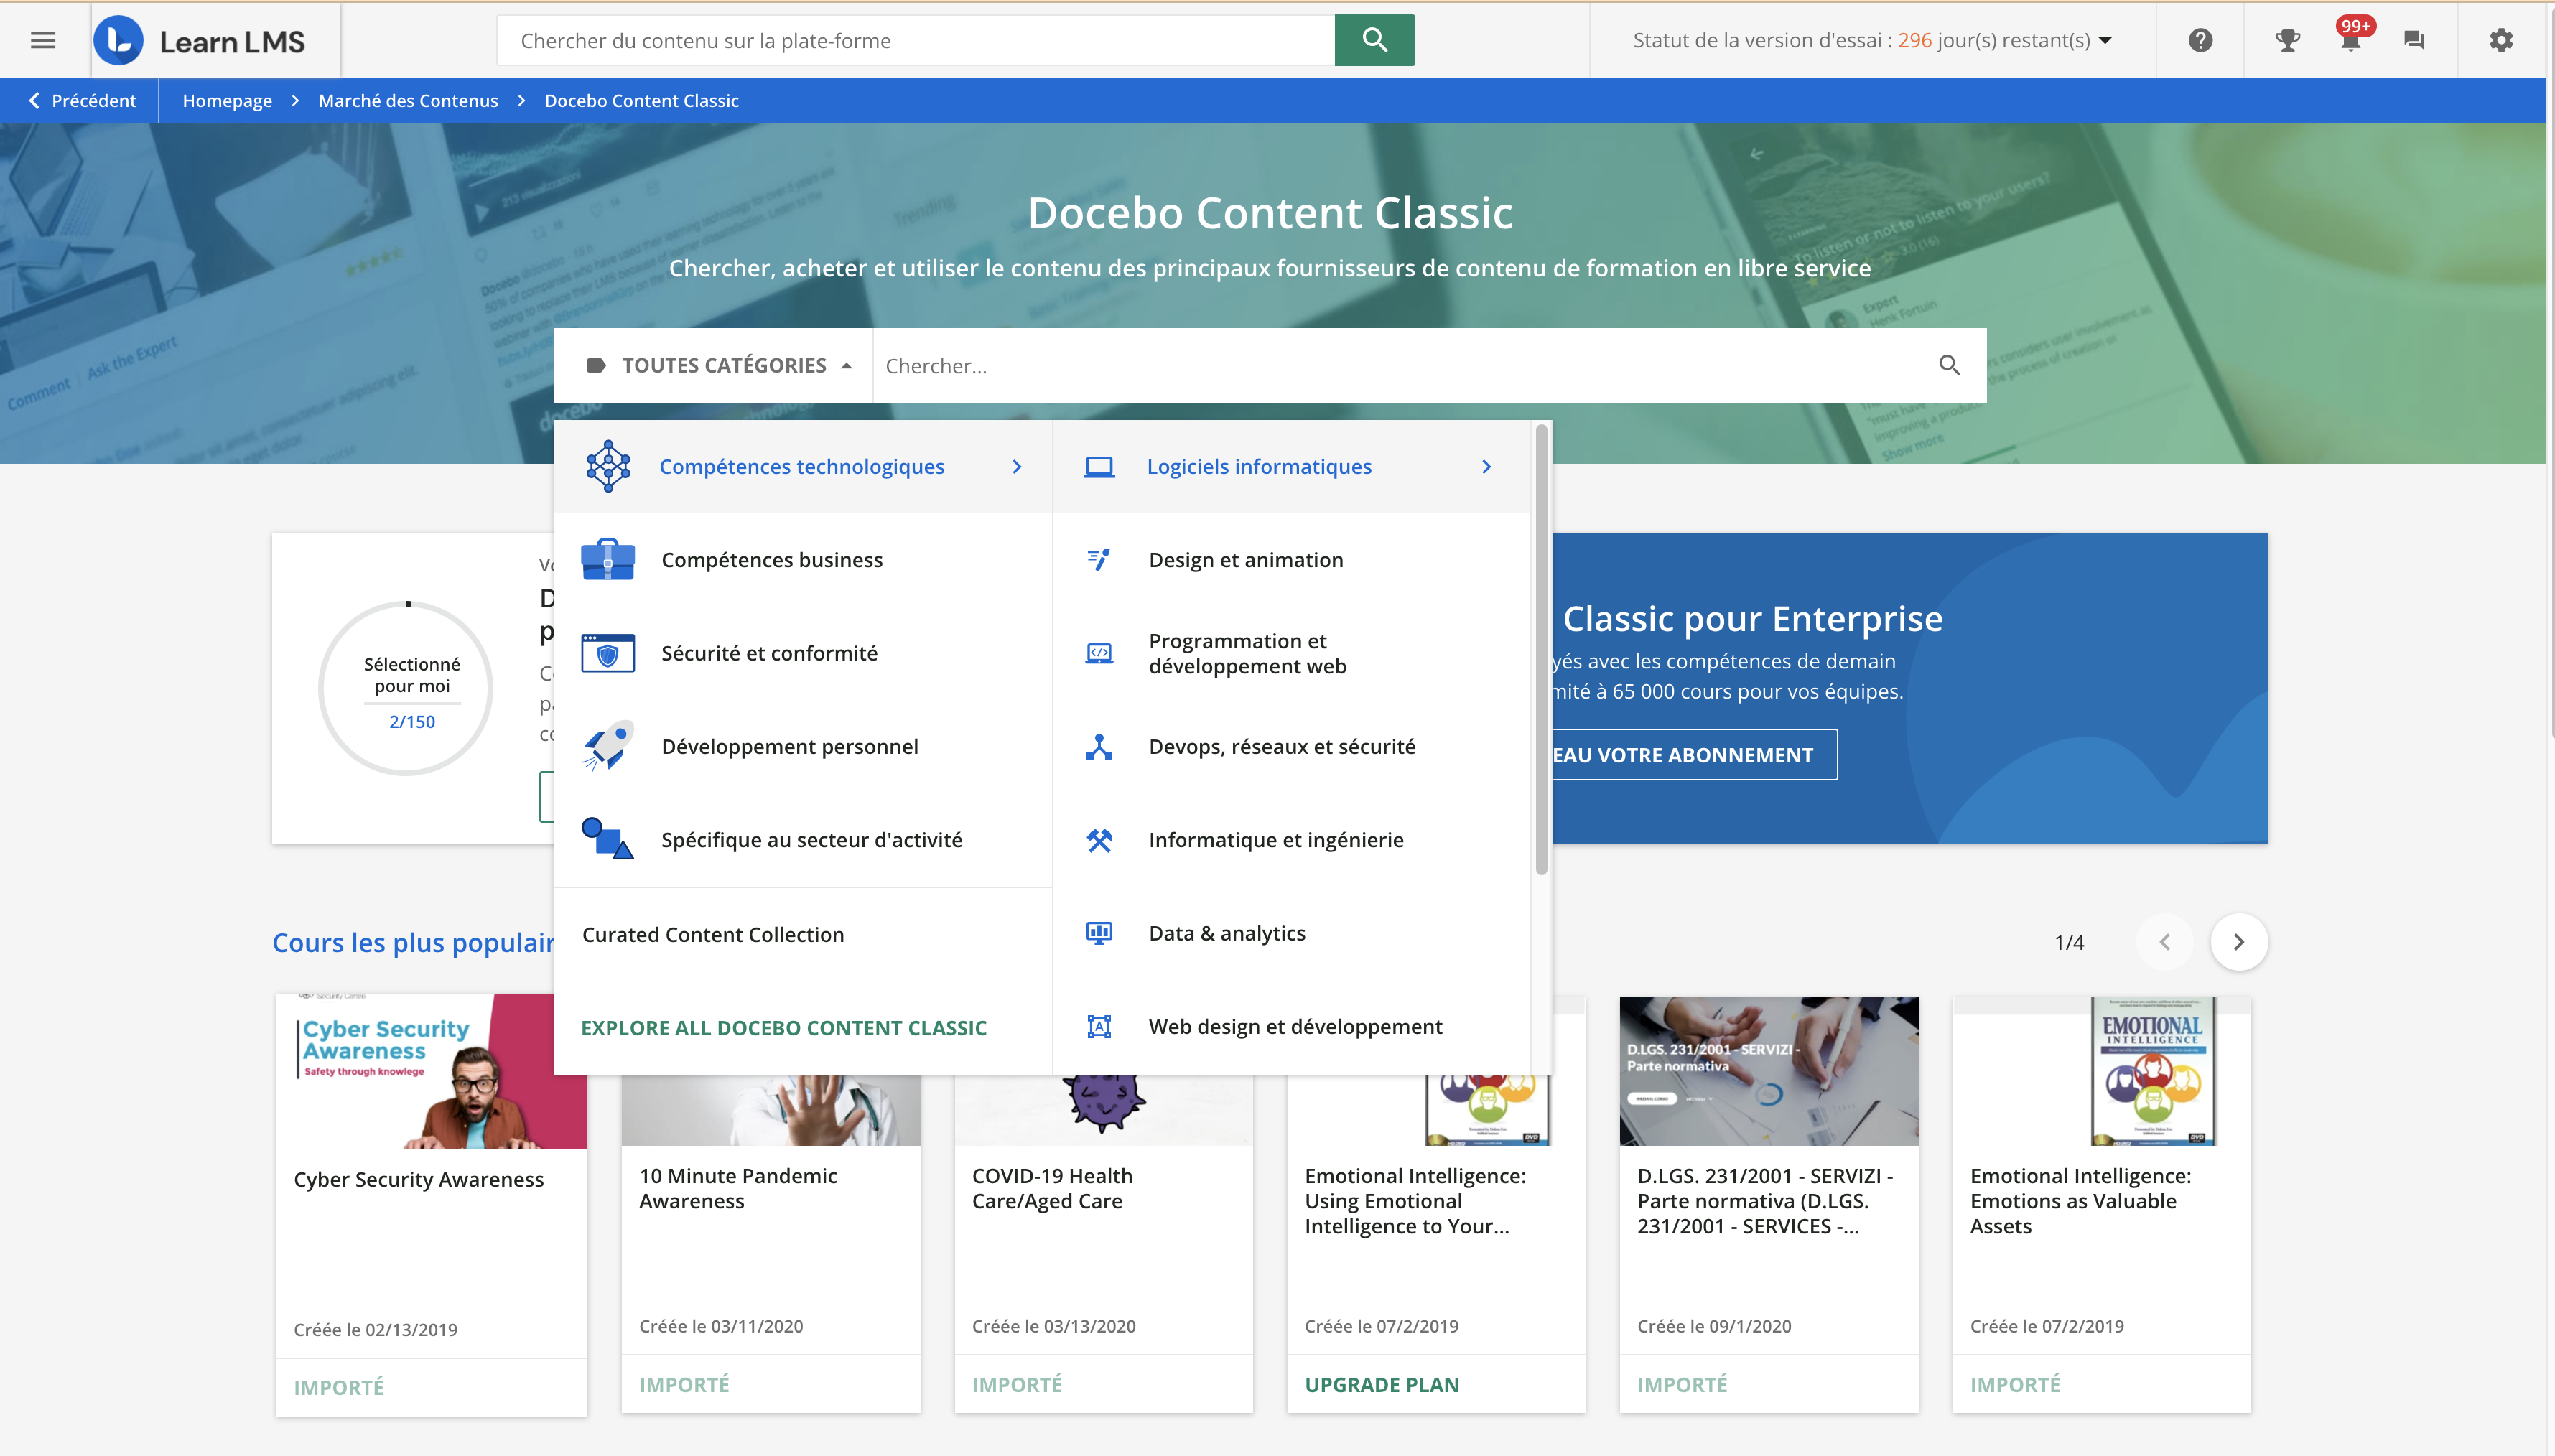Click the Data & analytics chart icon
Screen dimensions: 2555x1456
tap(1099, 933)
